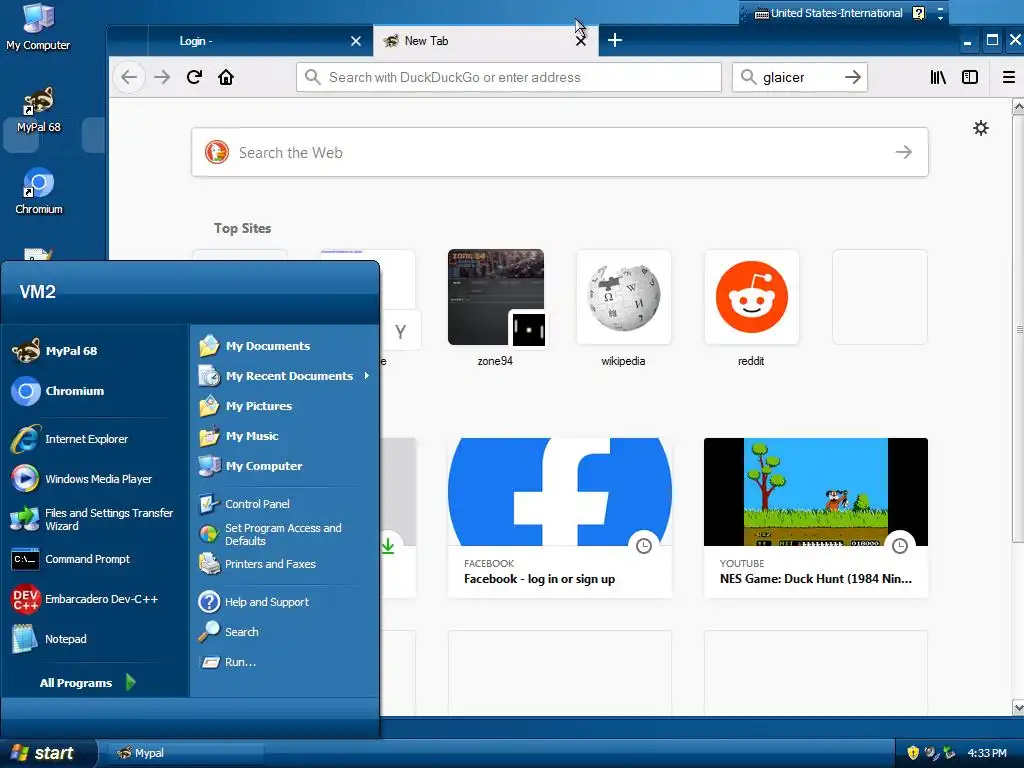Go back with the browser back arrow
This screenshot has width=1024, height=768.
[x=129, y=77]
